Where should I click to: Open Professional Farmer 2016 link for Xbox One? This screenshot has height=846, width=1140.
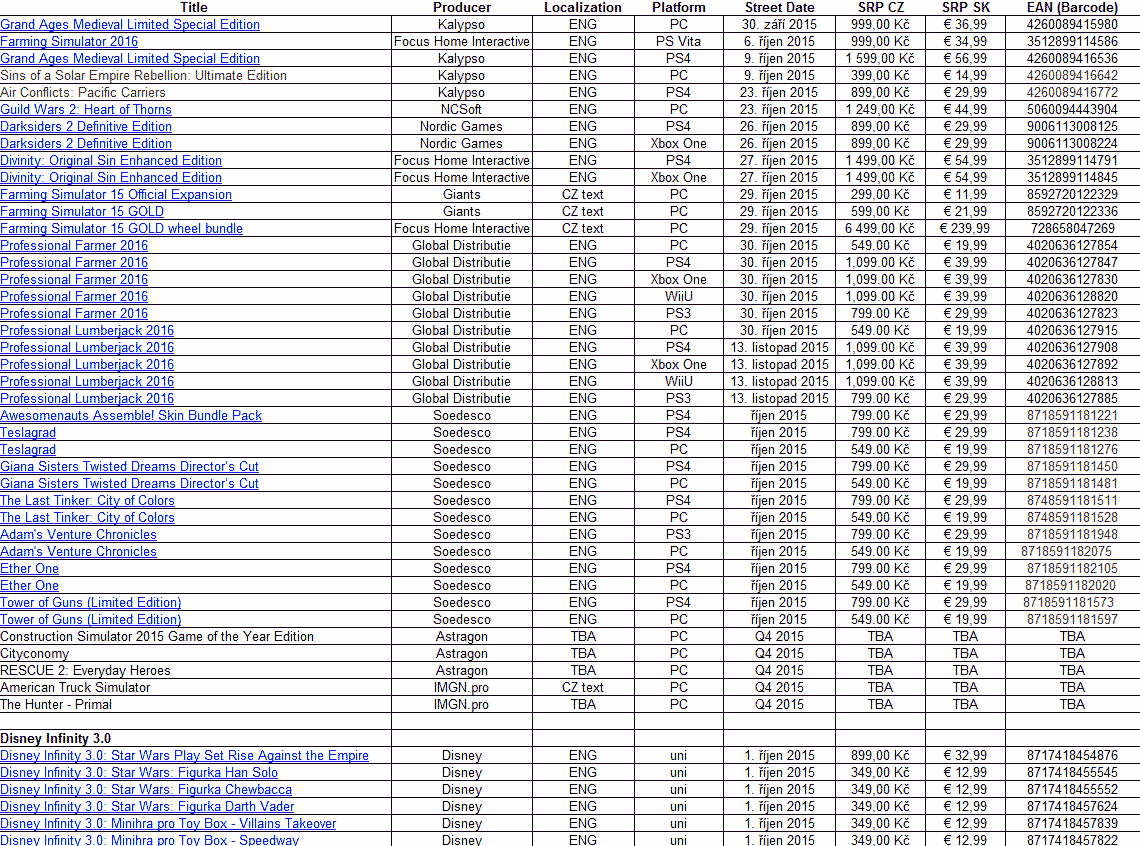click(x=74, y=280)
